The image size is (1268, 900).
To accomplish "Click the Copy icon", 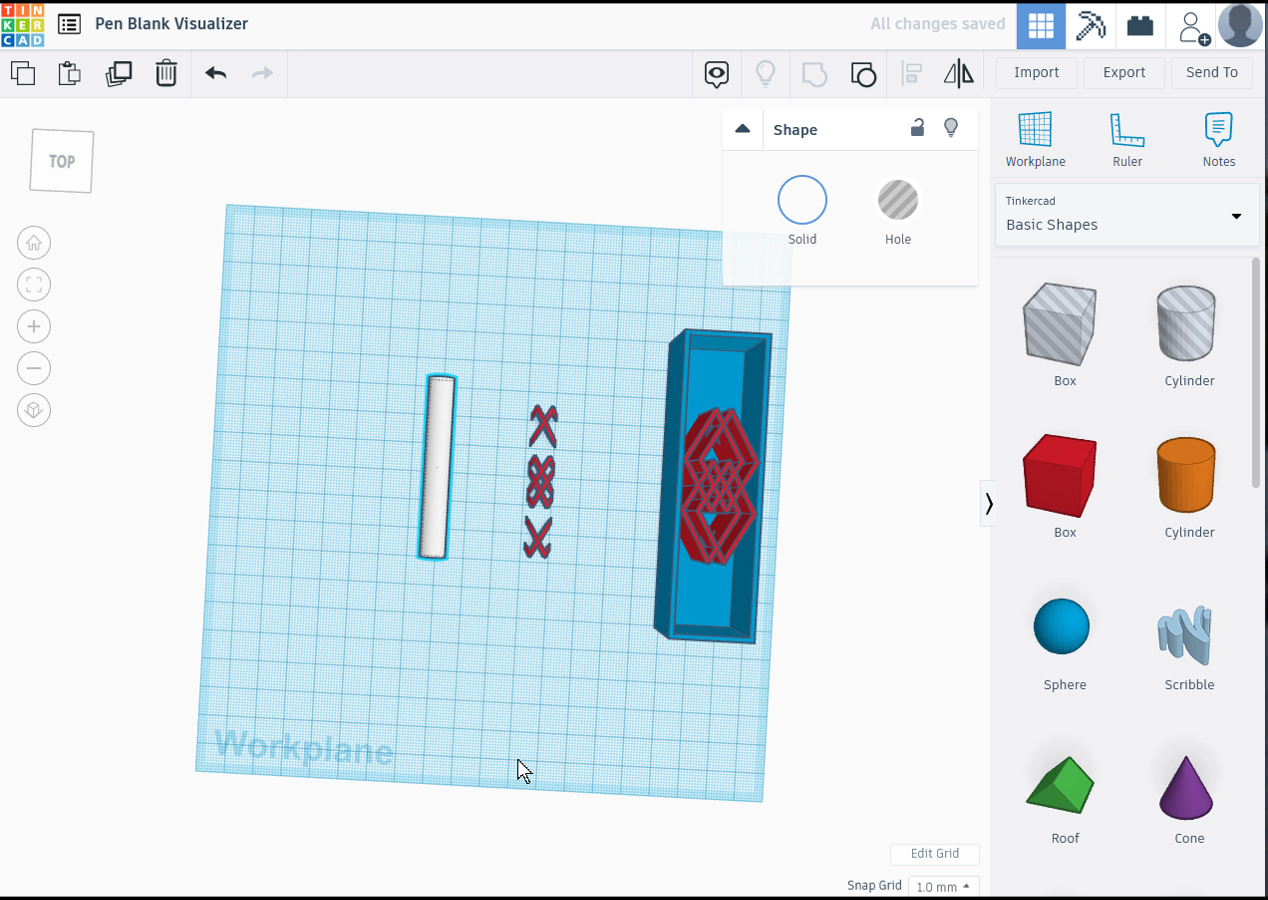I will [x=23, y=73].
